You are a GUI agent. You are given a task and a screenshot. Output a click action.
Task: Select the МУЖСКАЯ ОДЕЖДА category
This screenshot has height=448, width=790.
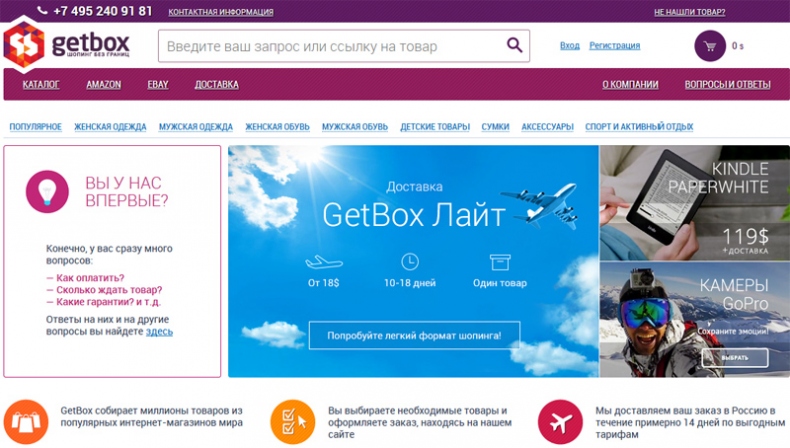click(196, 127)
